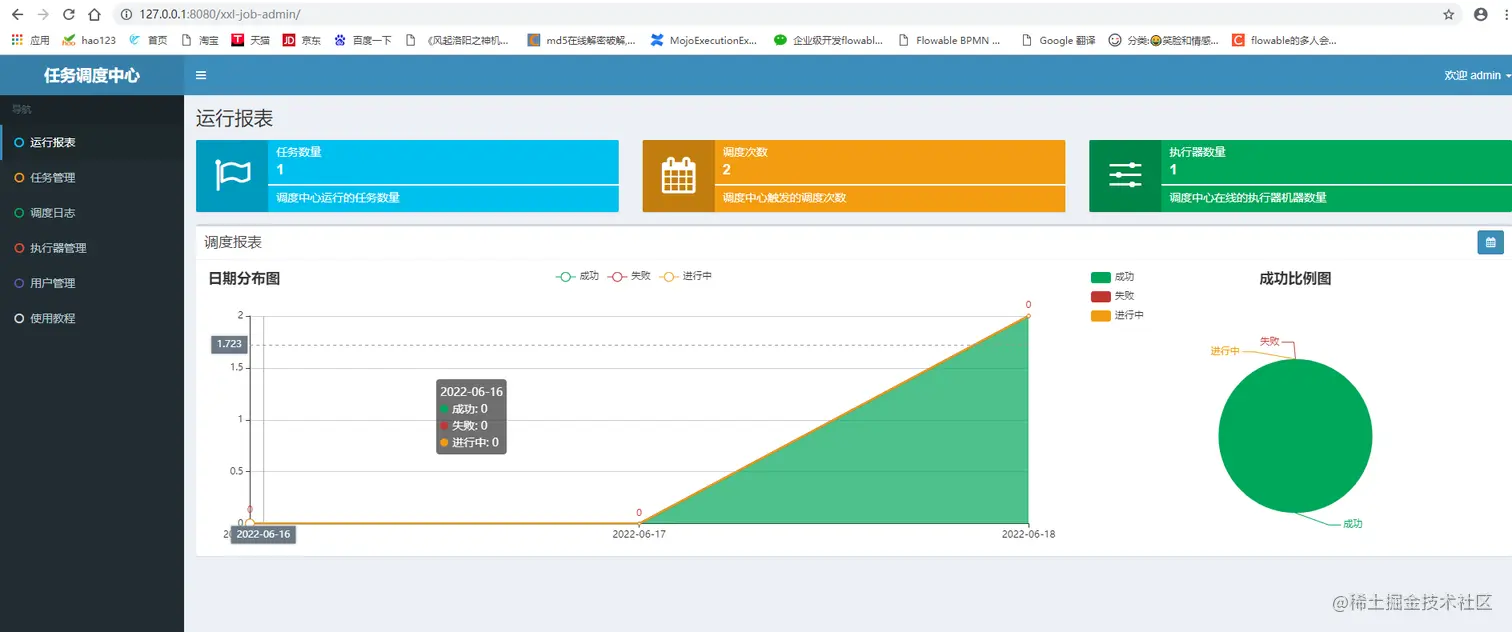
Task: Click the 任务调度中心 logo link
Action: click(92, 75)
